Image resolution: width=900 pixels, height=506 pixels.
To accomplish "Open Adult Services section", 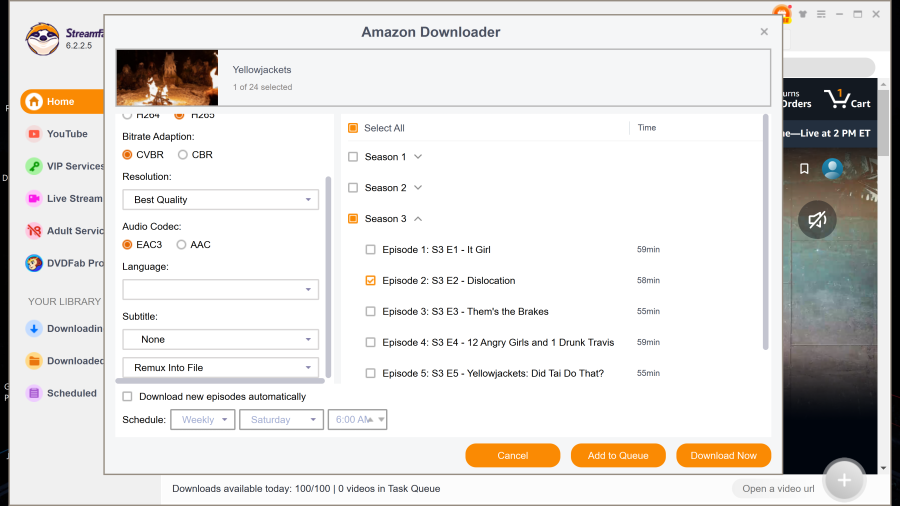I will point(62,231).
